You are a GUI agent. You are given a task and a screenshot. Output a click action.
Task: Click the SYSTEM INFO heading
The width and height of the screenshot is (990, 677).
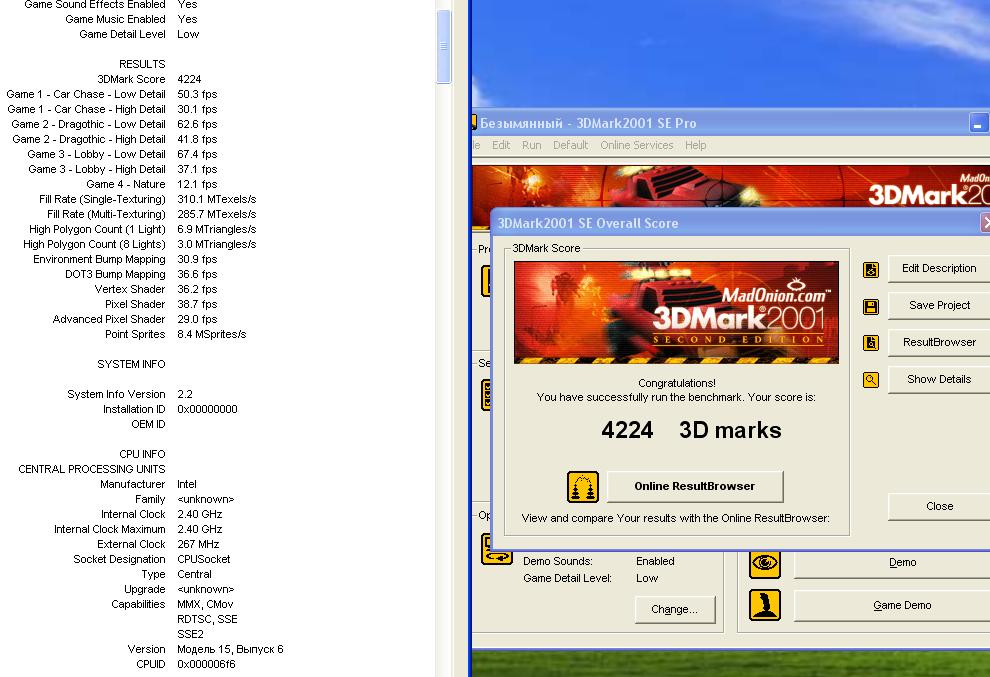tap(131, 364)
